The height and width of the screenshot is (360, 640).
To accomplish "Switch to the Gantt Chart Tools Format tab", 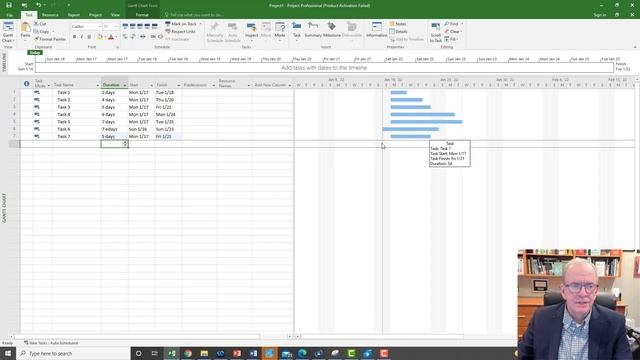I will click(142, 15).
